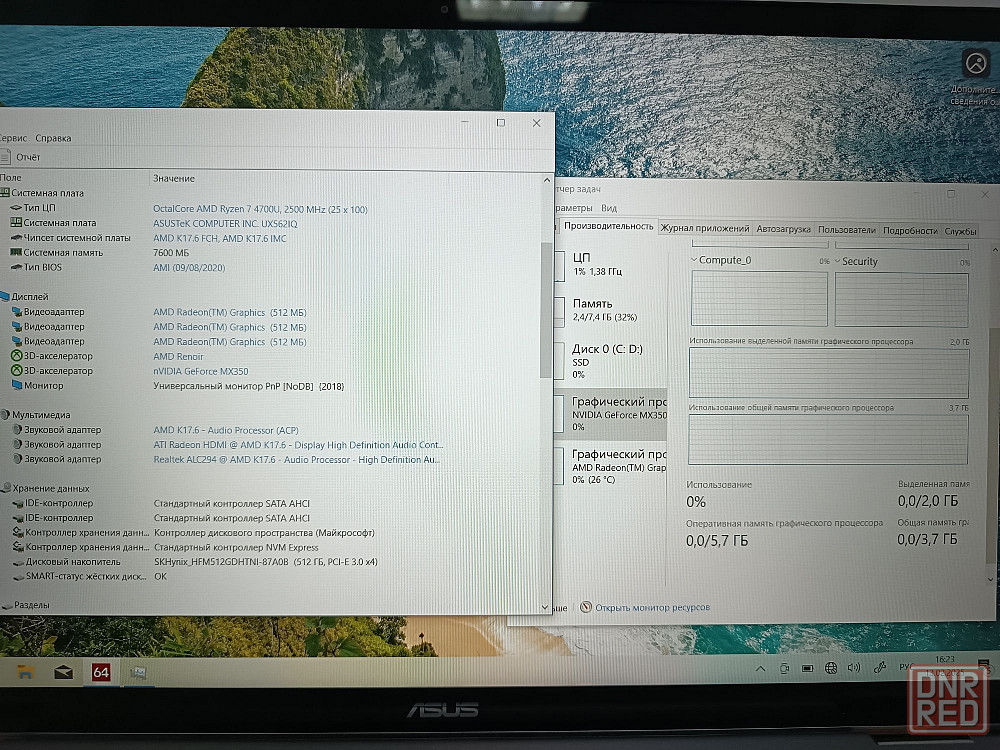Click the Windows Spotlight info icon on desktop
The image size is (1000, 750).
click(x=975, y=62)
